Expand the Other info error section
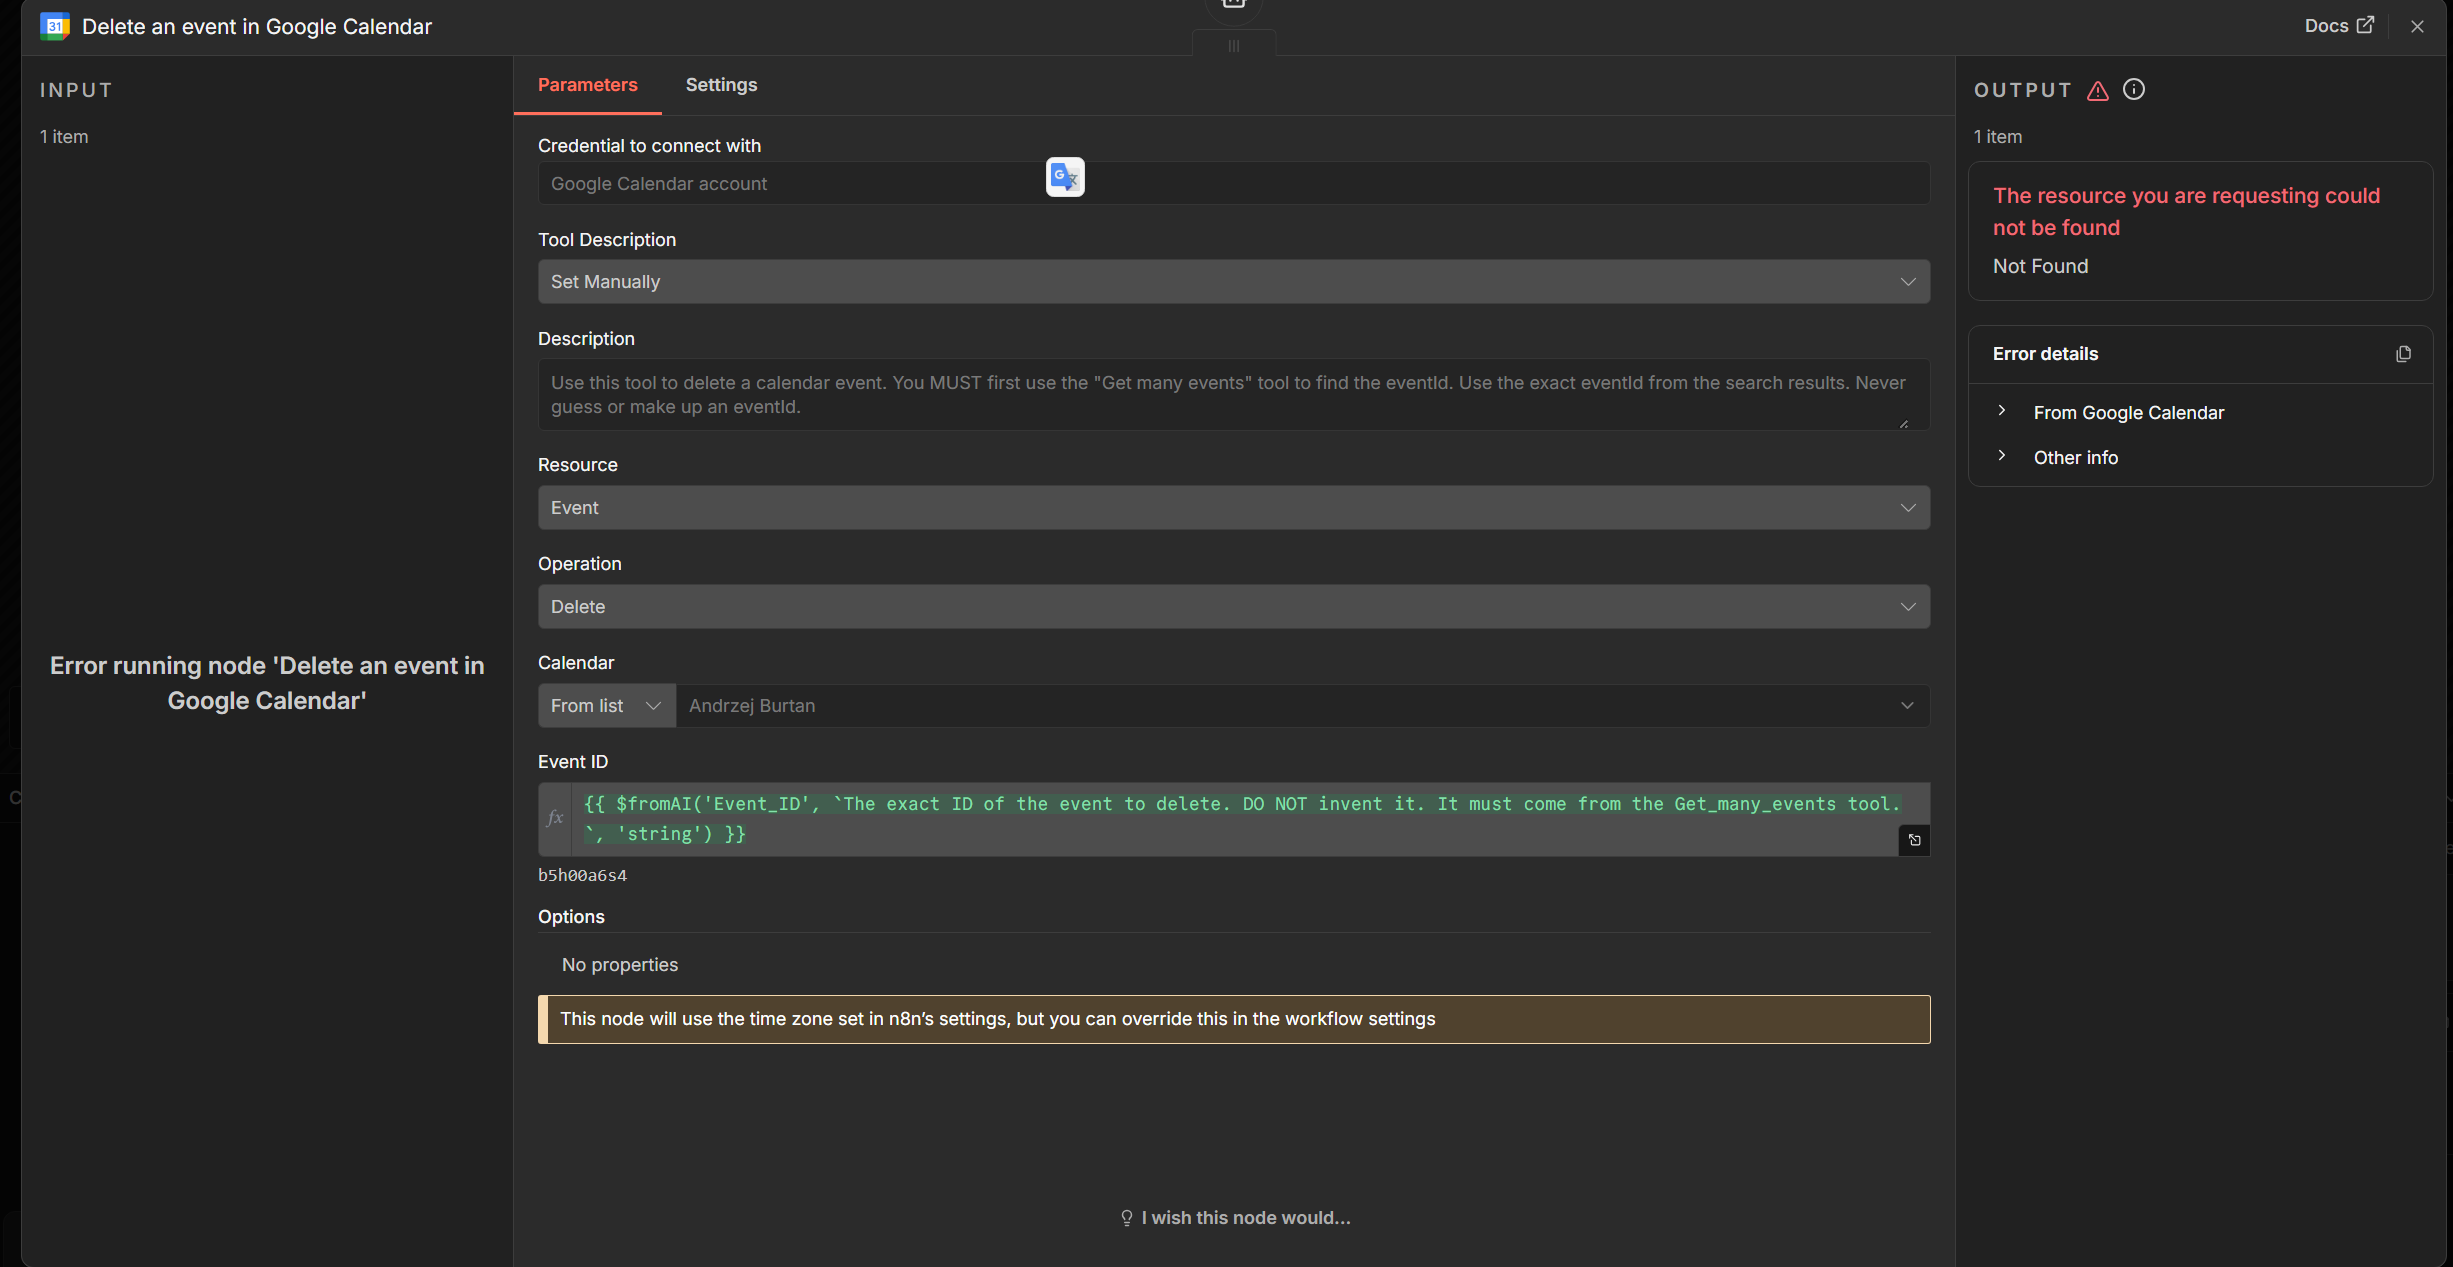The image size is (2453, 1267). click(2075, 458)
